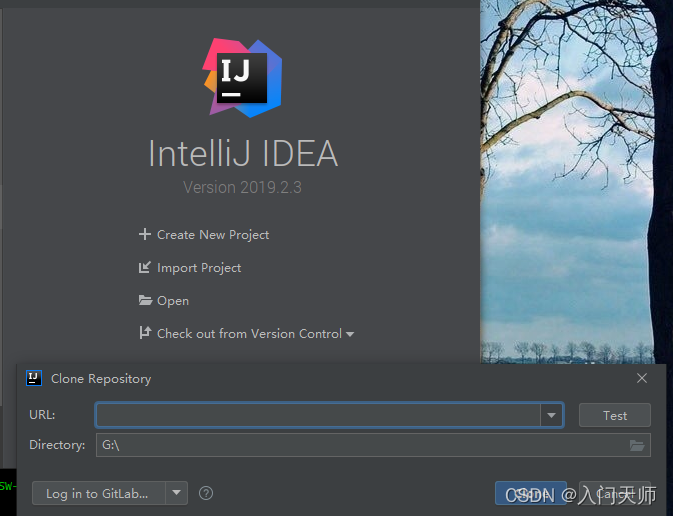The image size is (673, 516).
Task: Click the Create New Project plus icon
Action: 145,234
